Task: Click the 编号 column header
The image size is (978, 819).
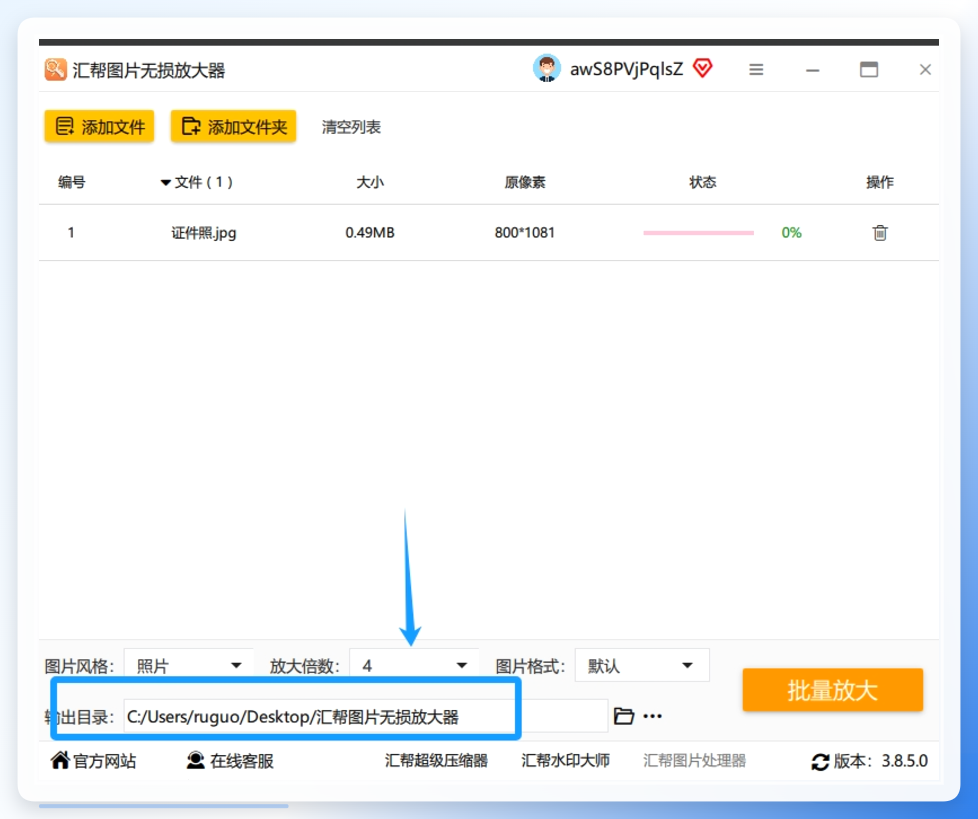Action: coord(72,182)
